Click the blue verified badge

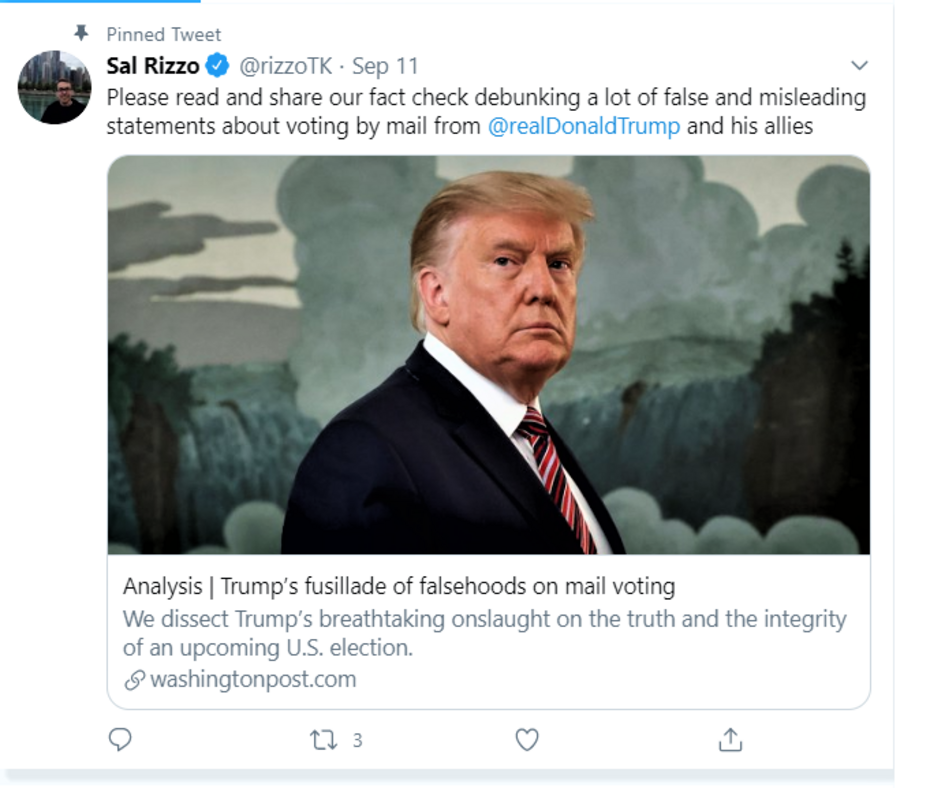click(x=217, y=67)
